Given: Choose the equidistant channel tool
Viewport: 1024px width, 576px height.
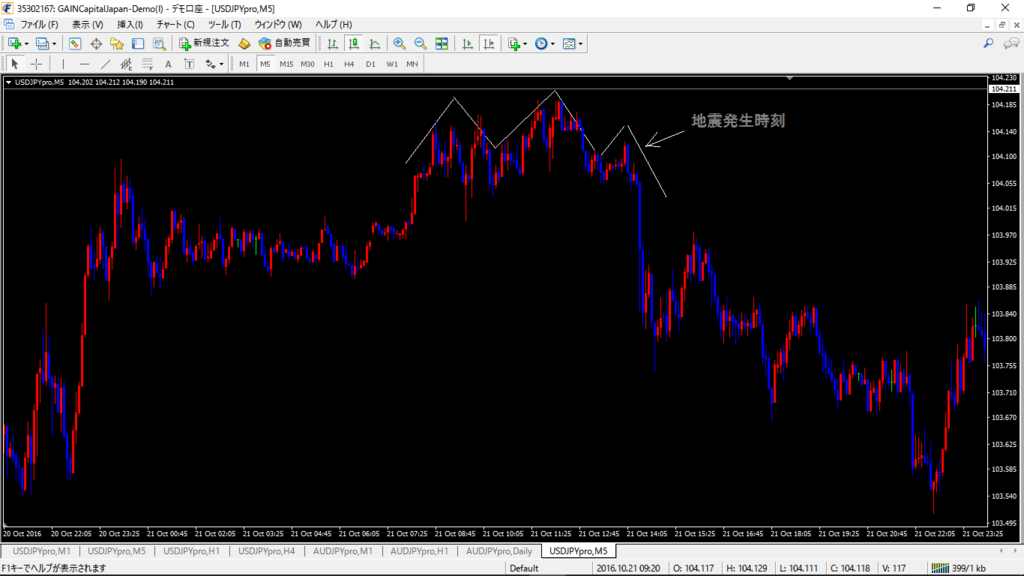Looking at the screenshot, I should click(126, 64).
